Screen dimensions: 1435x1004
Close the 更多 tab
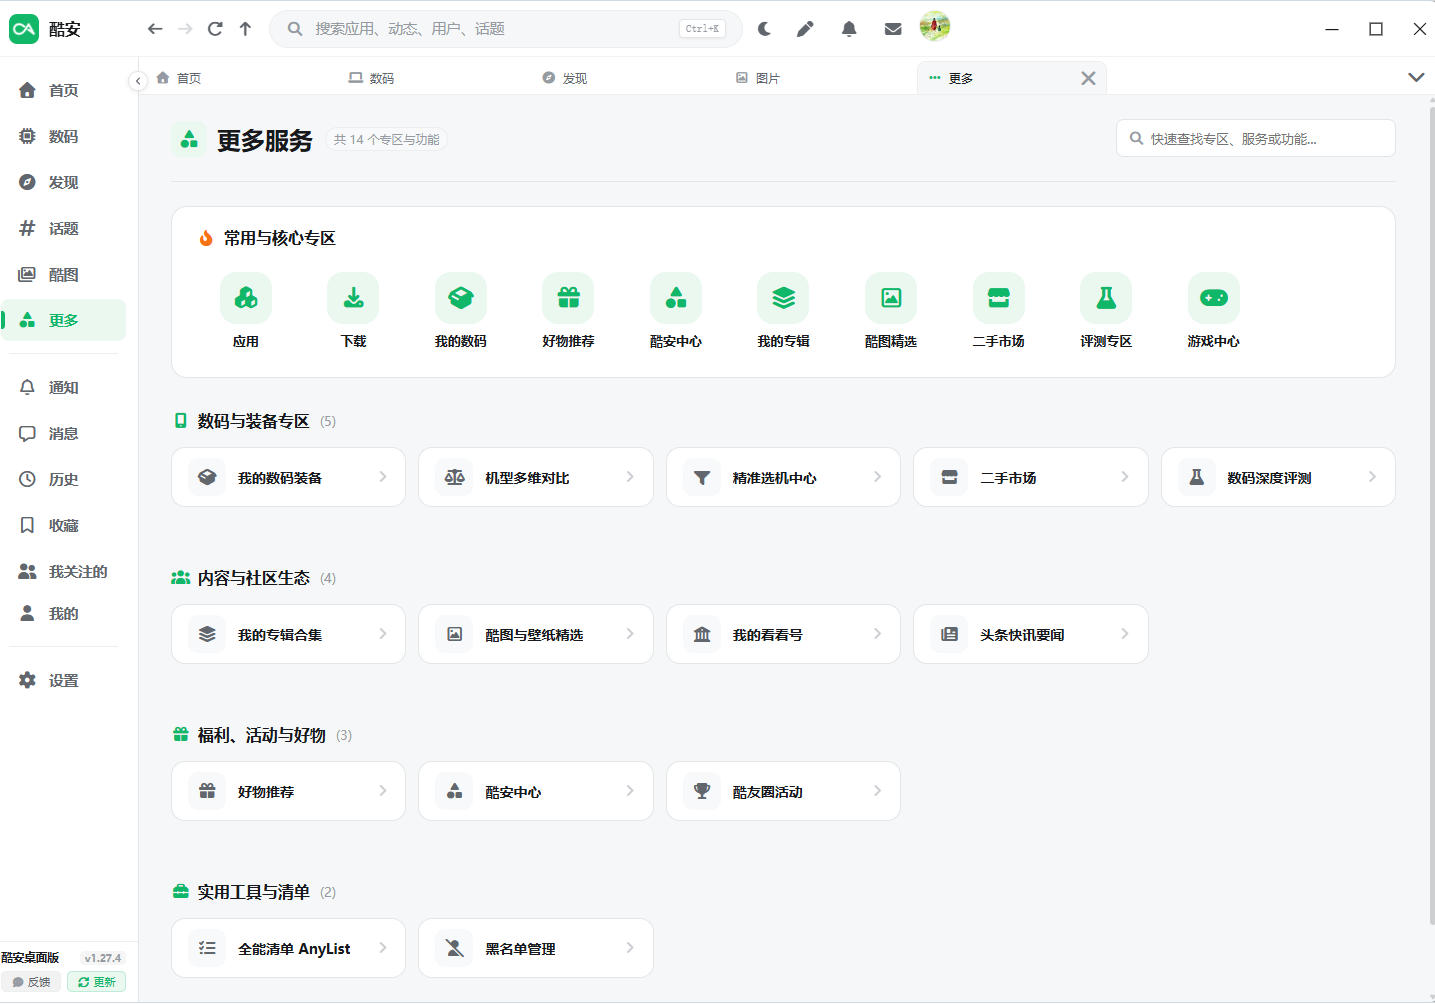click(x=1088, y=78)
